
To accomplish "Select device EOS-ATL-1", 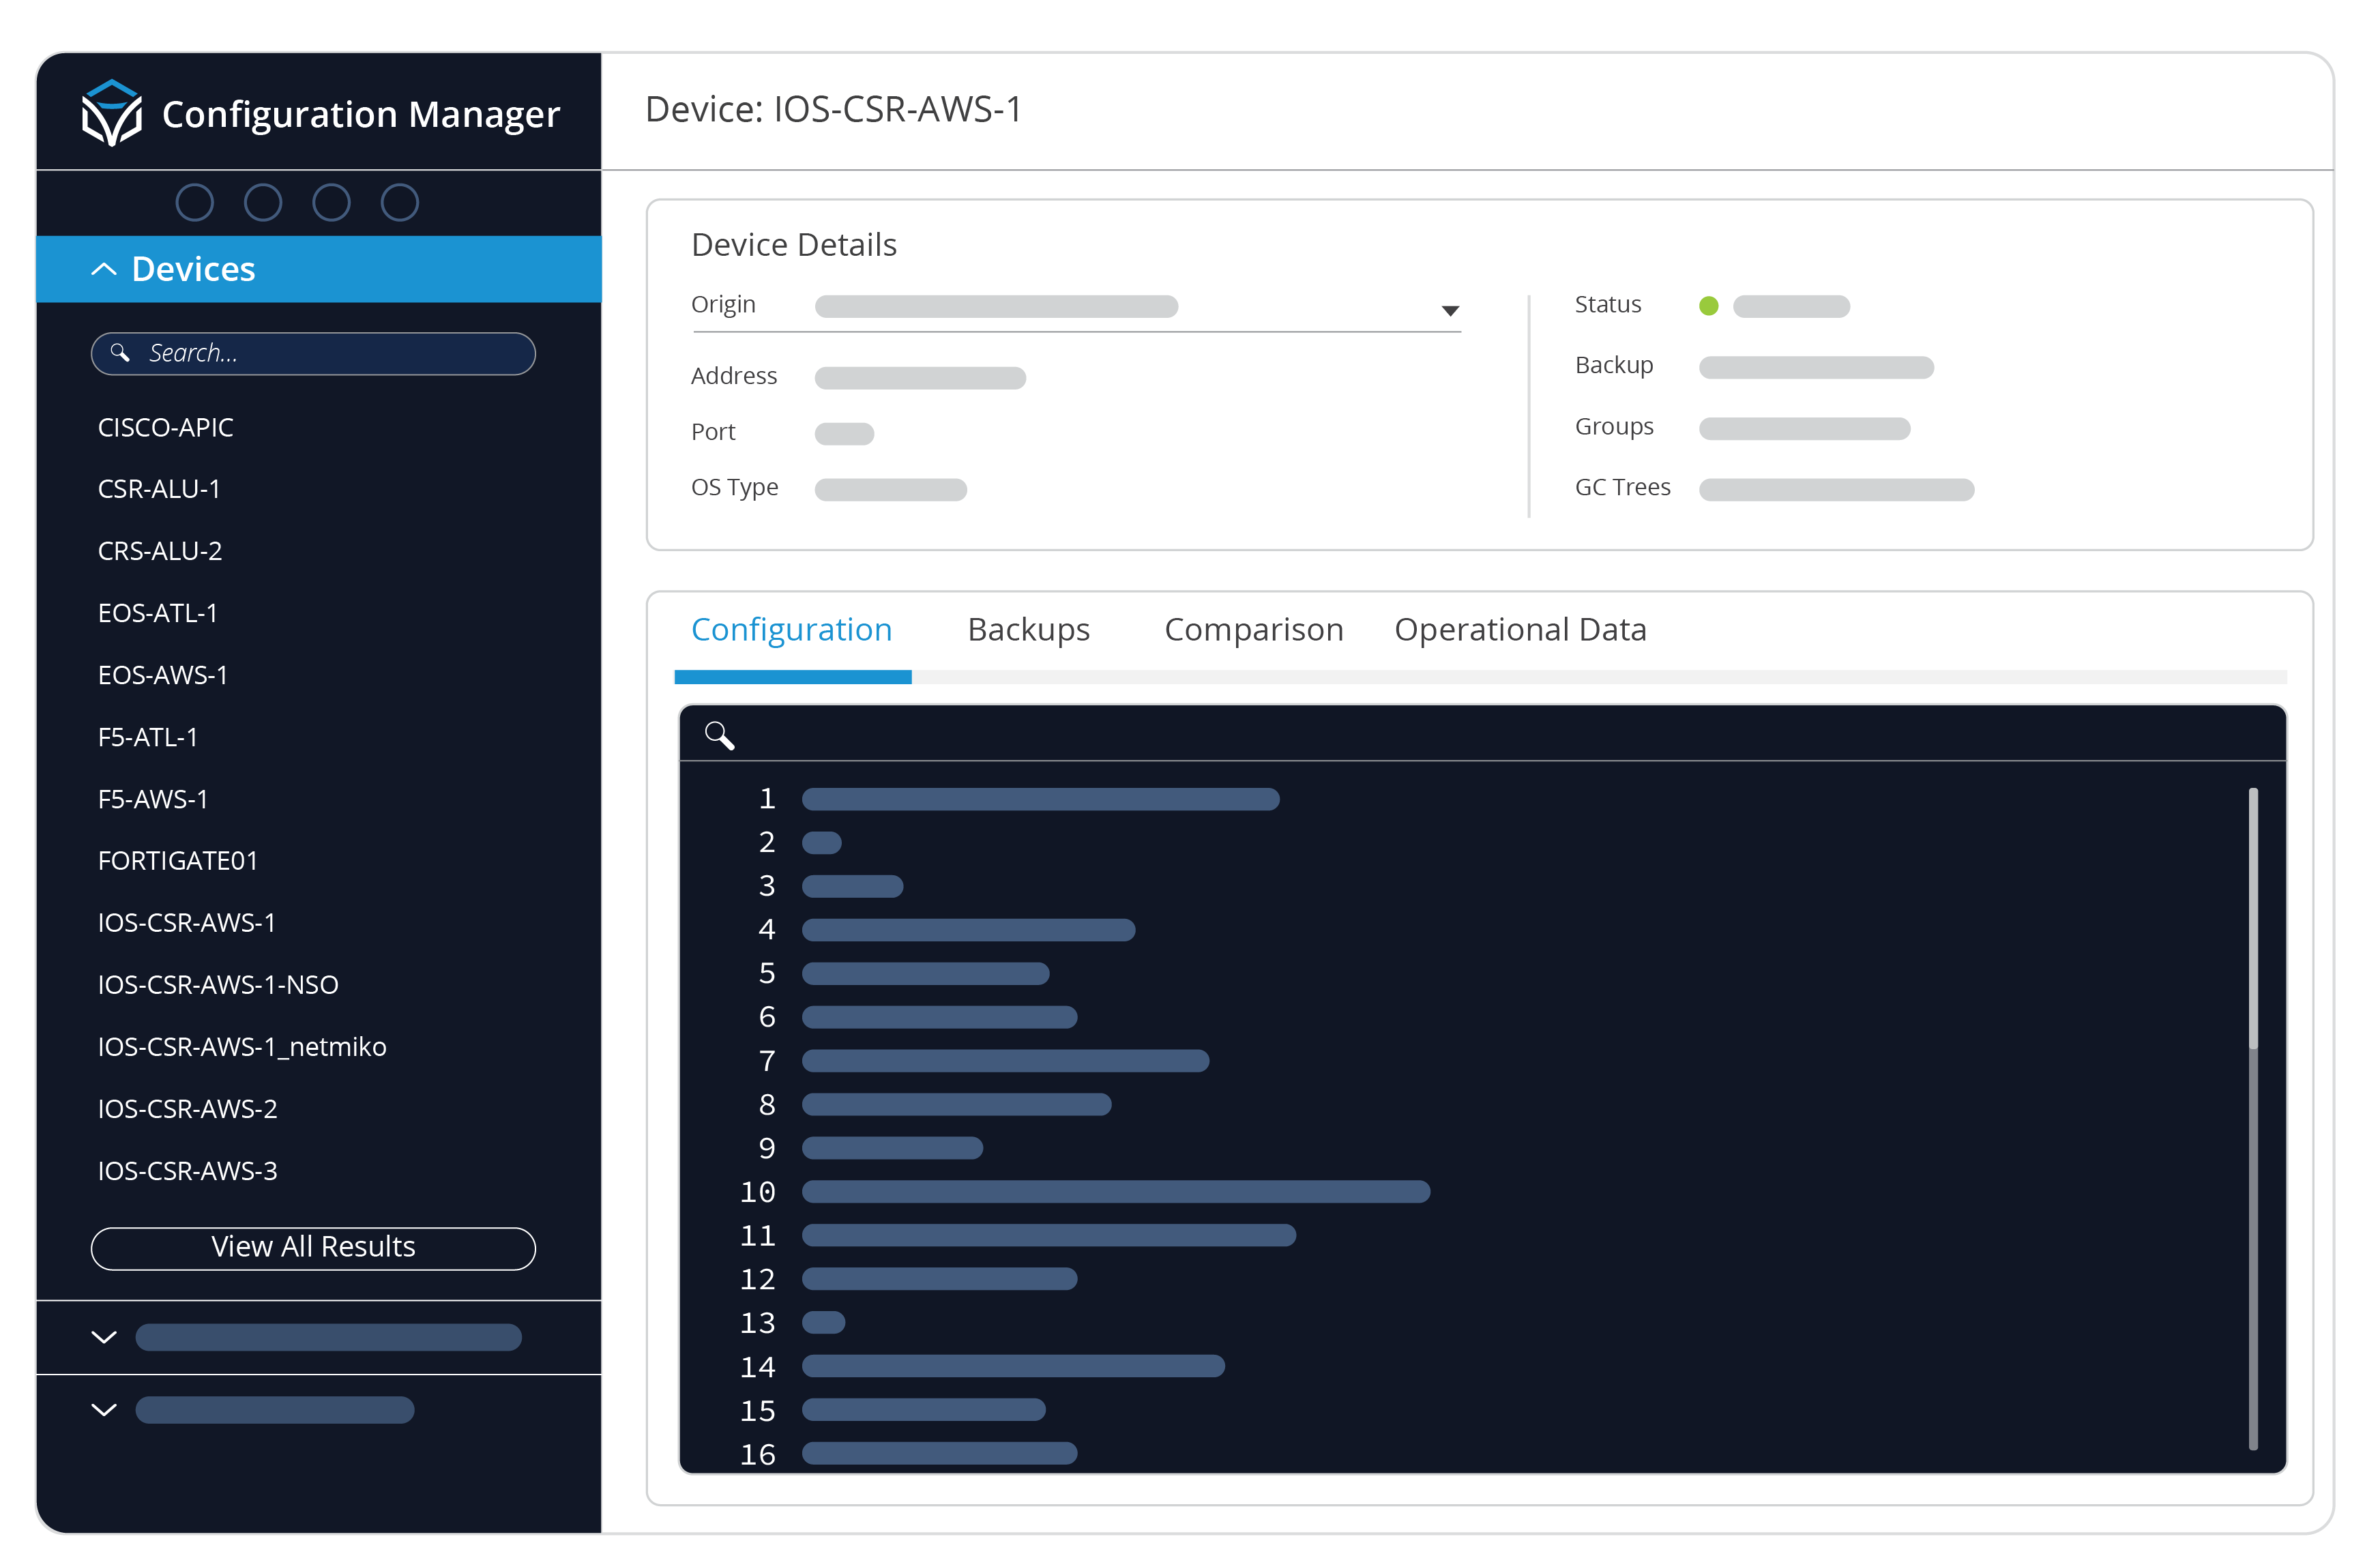I will tap(157, 613).
